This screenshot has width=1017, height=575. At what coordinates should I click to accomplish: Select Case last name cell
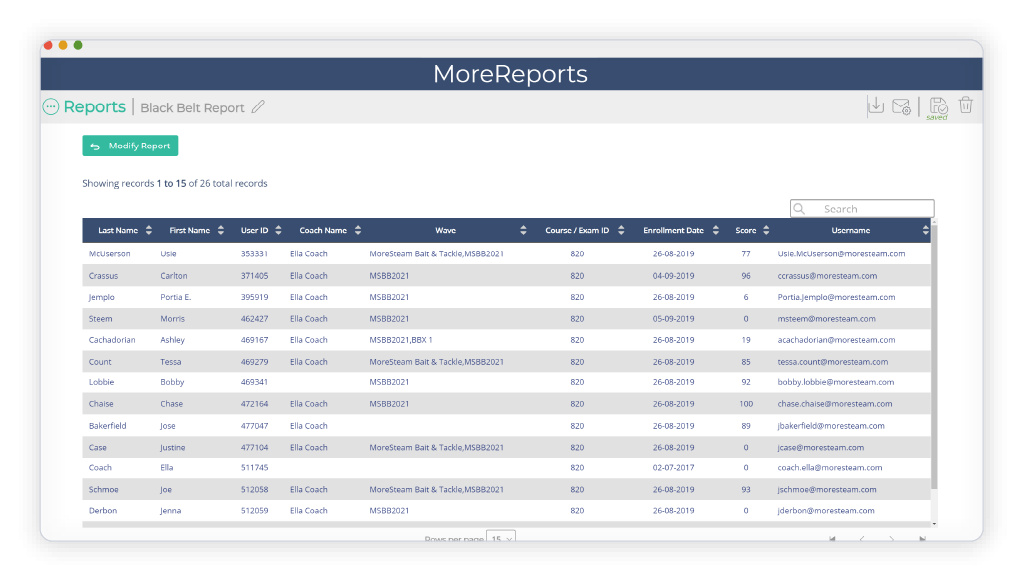[x=97, y=447]
